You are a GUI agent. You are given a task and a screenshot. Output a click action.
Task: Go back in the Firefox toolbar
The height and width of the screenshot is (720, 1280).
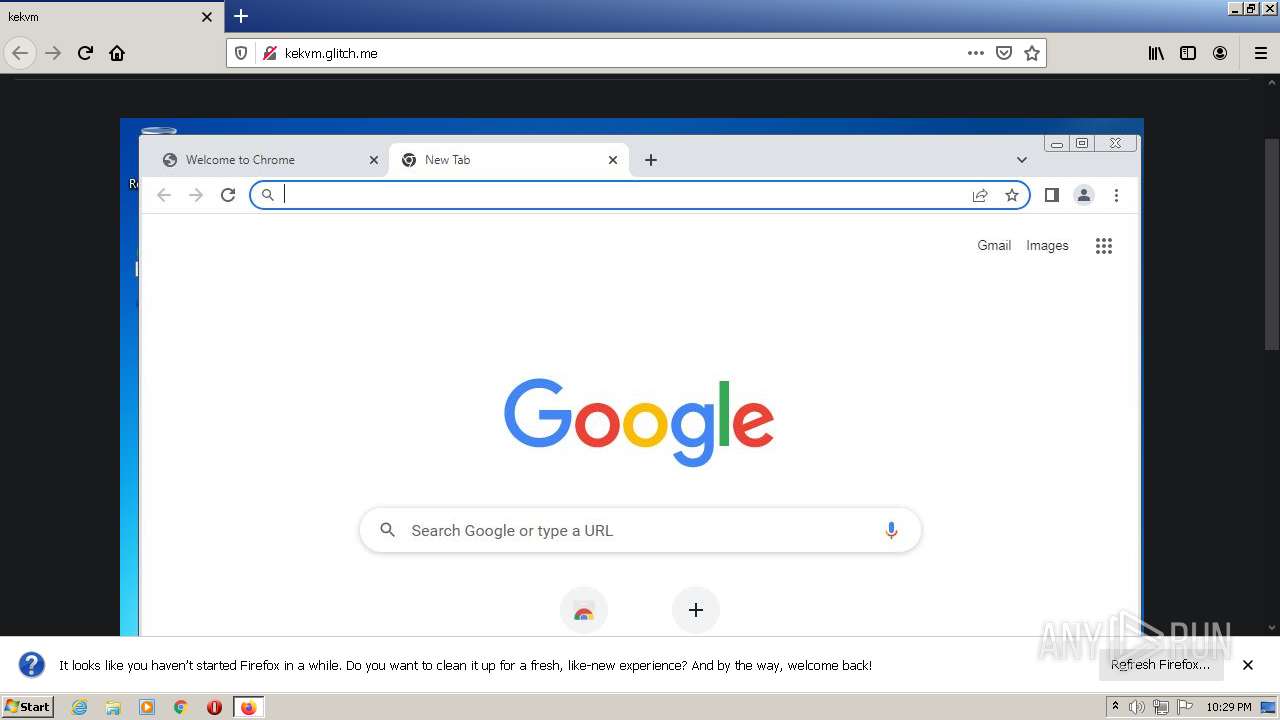[20, 53]
